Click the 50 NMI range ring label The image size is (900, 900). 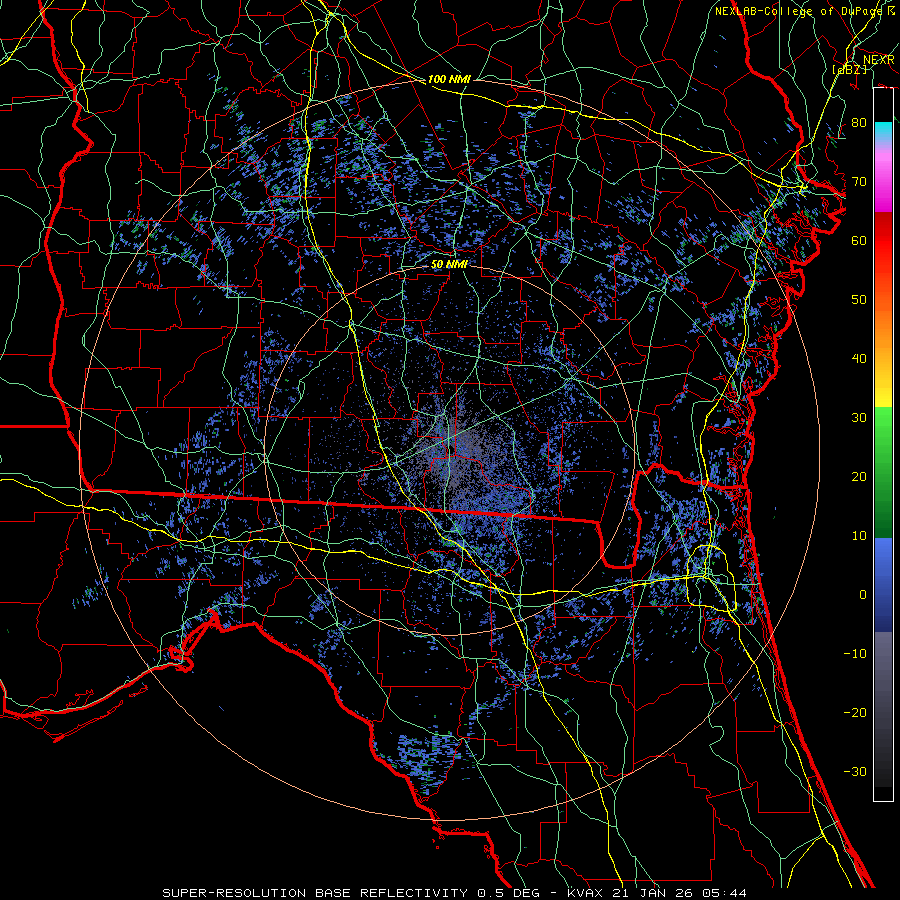coord(449,265)
